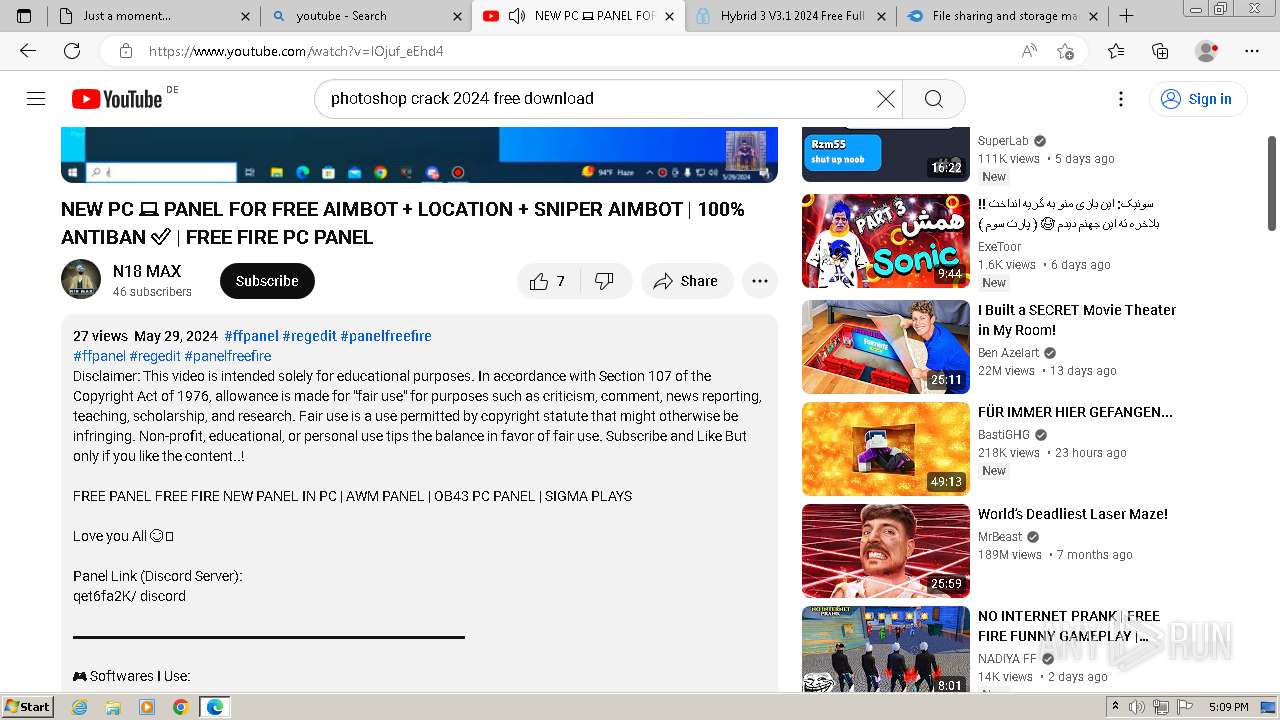1280x720 pixels.
Task: Close the 'youtube - Search' tab
Action: pos(457,16)
